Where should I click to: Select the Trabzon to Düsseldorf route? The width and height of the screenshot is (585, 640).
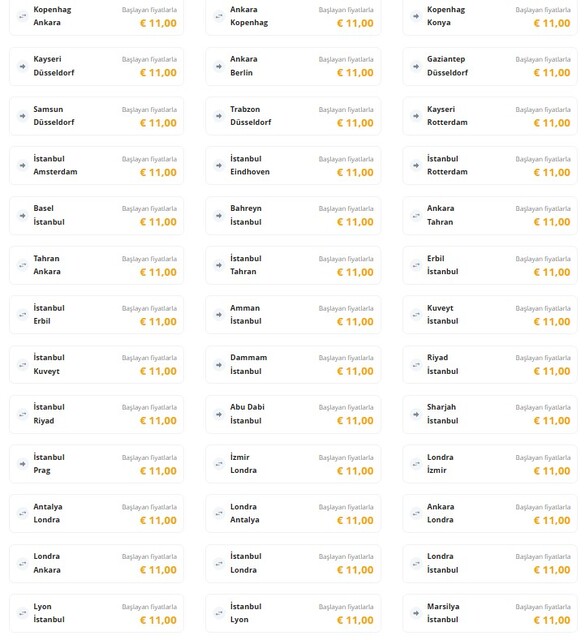click(x=293, y=116)
